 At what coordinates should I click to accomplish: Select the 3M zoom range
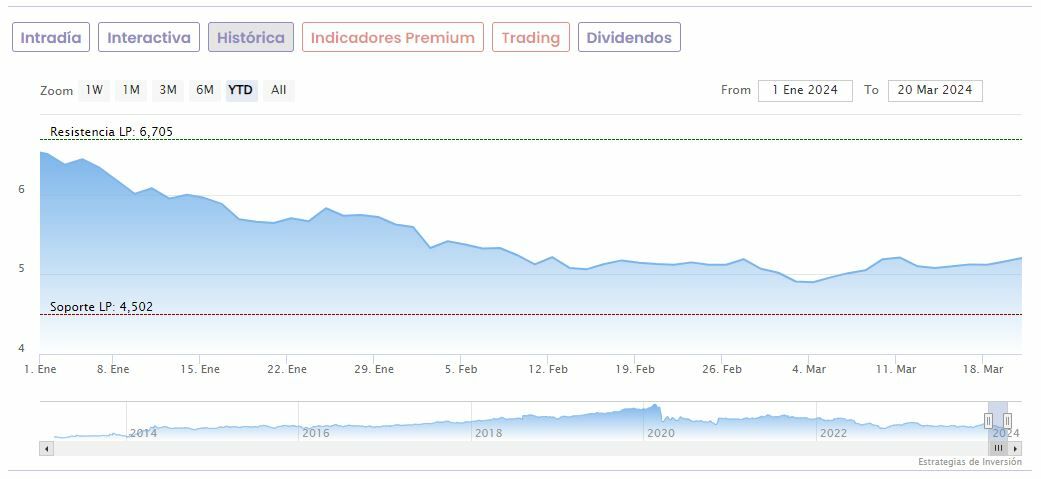coord(168,90)
